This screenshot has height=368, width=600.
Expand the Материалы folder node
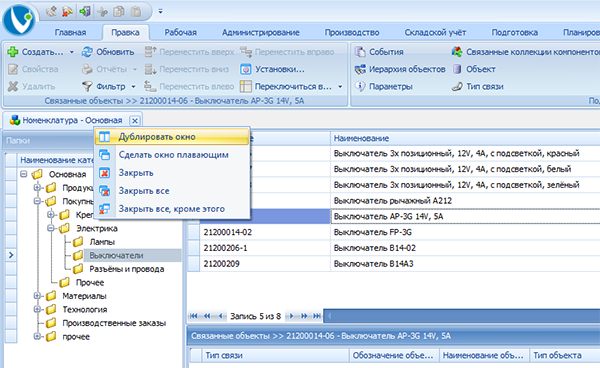point(37,296)
